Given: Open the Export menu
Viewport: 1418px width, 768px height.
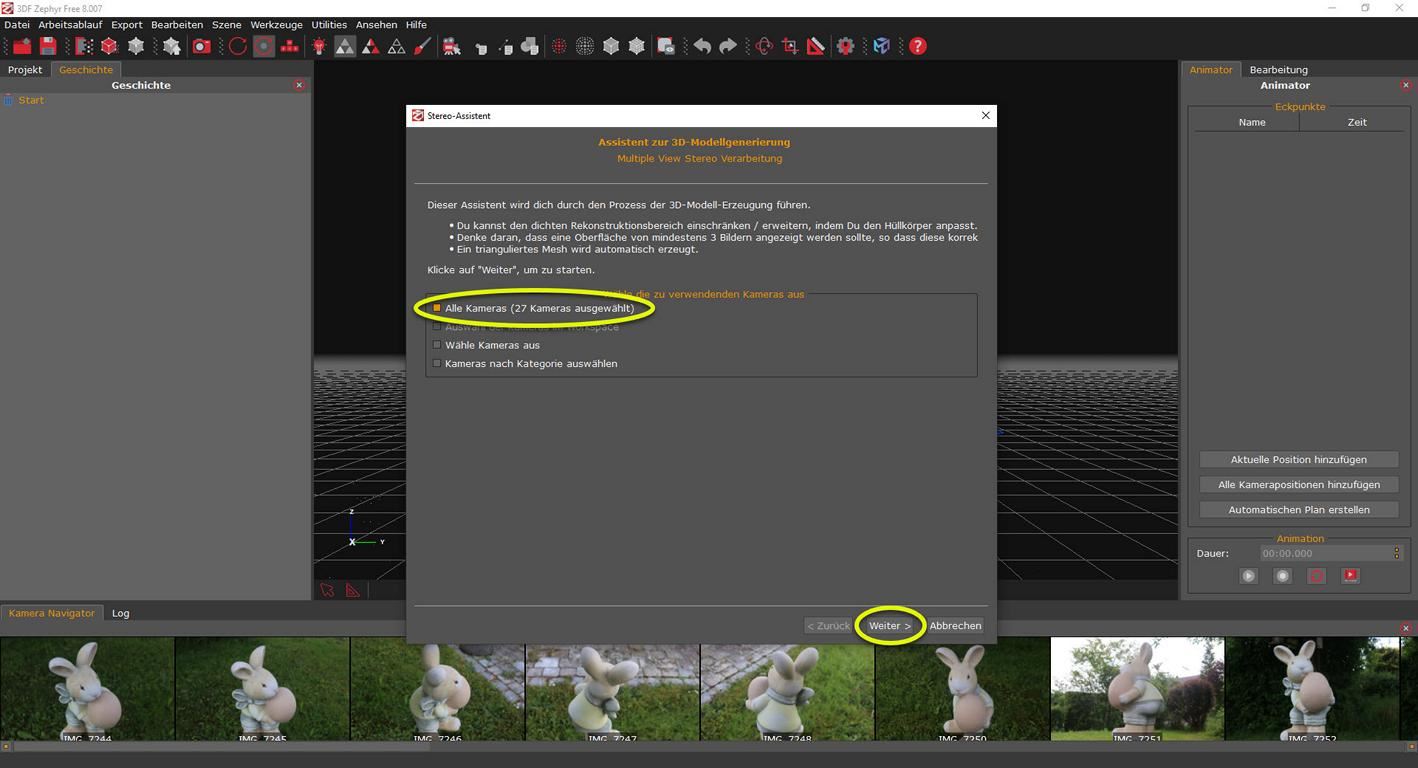Looking at the screenshot, I should click(x=126, y=25).
